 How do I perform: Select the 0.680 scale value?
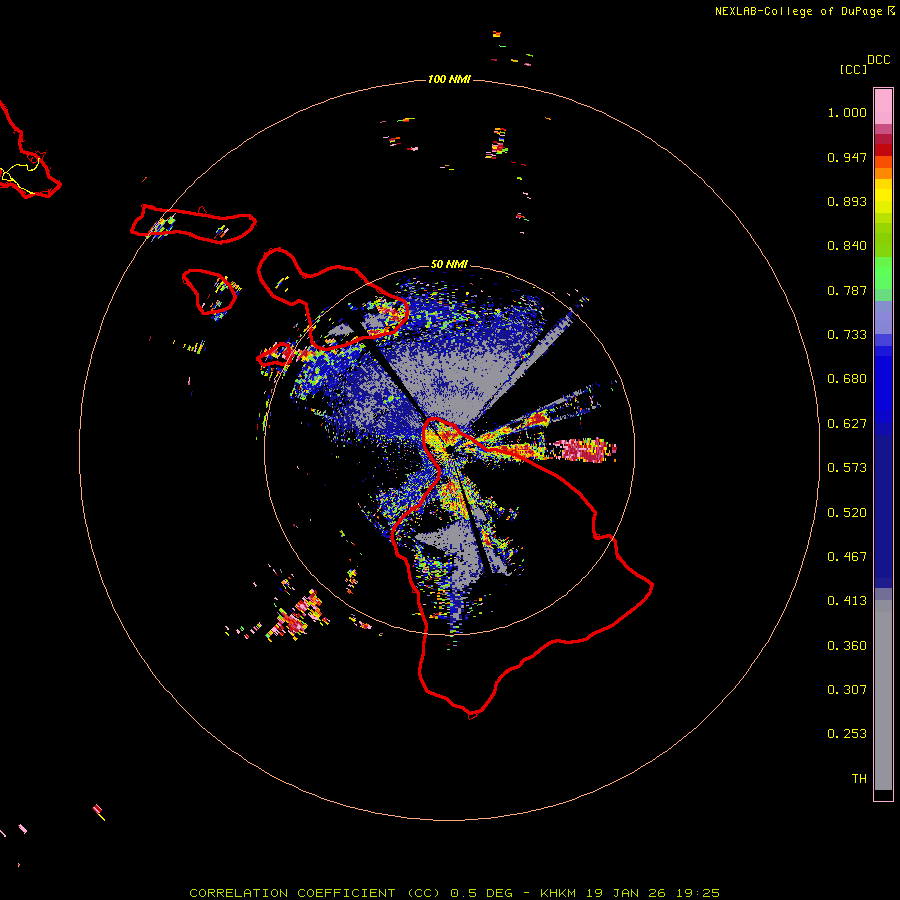[x=847, y=379]
